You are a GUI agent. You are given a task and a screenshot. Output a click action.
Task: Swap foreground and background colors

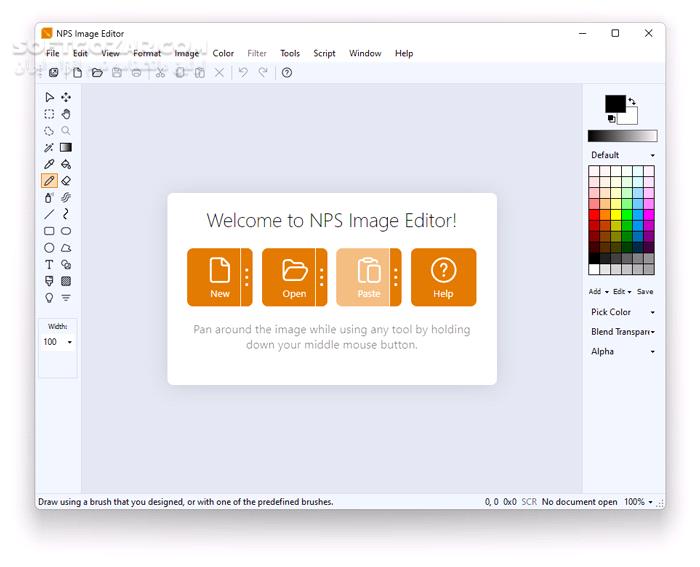pyautogui.click(x=632, y=100)
